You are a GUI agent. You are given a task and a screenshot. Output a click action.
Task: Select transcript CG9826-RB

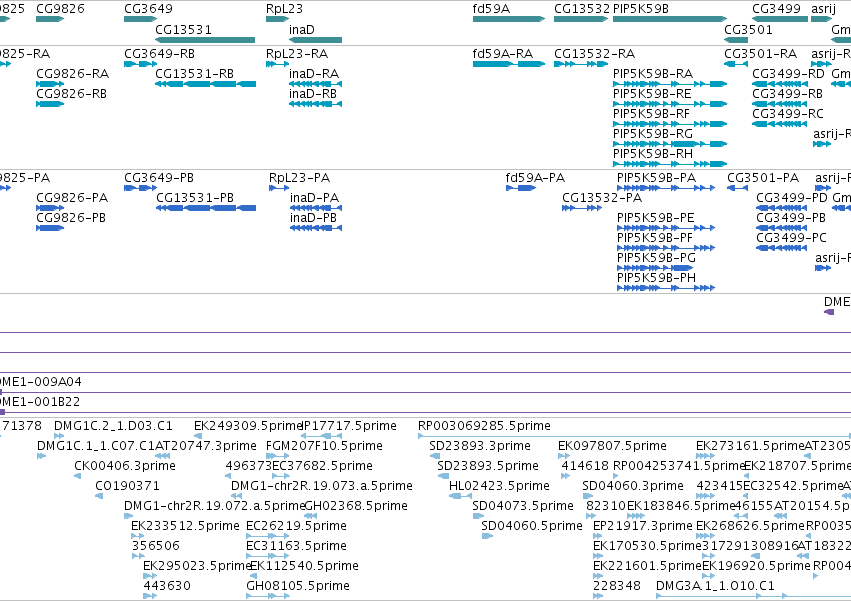pos(50,104)
